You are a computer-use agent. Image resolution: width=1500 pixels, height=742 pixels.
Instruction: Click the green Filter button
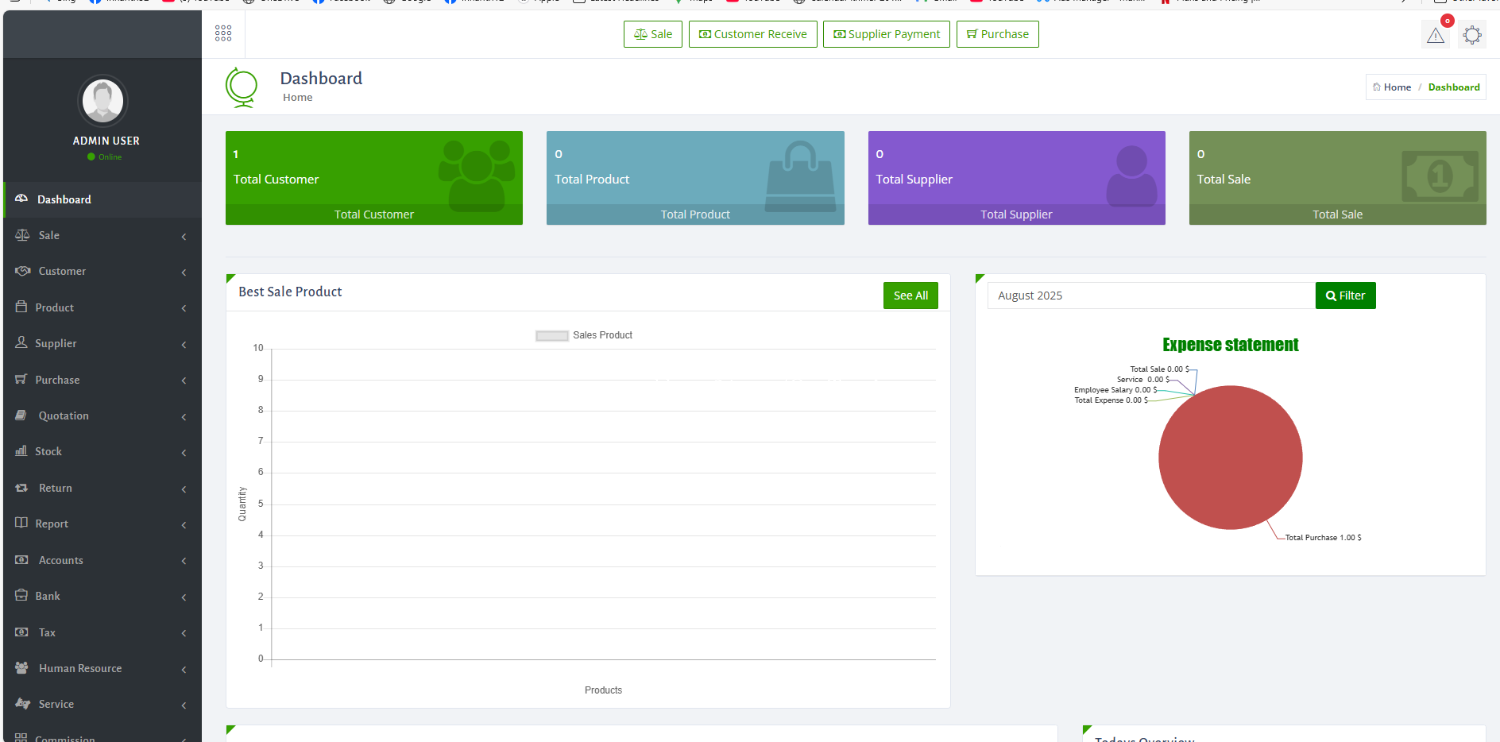coord(1345,296)
